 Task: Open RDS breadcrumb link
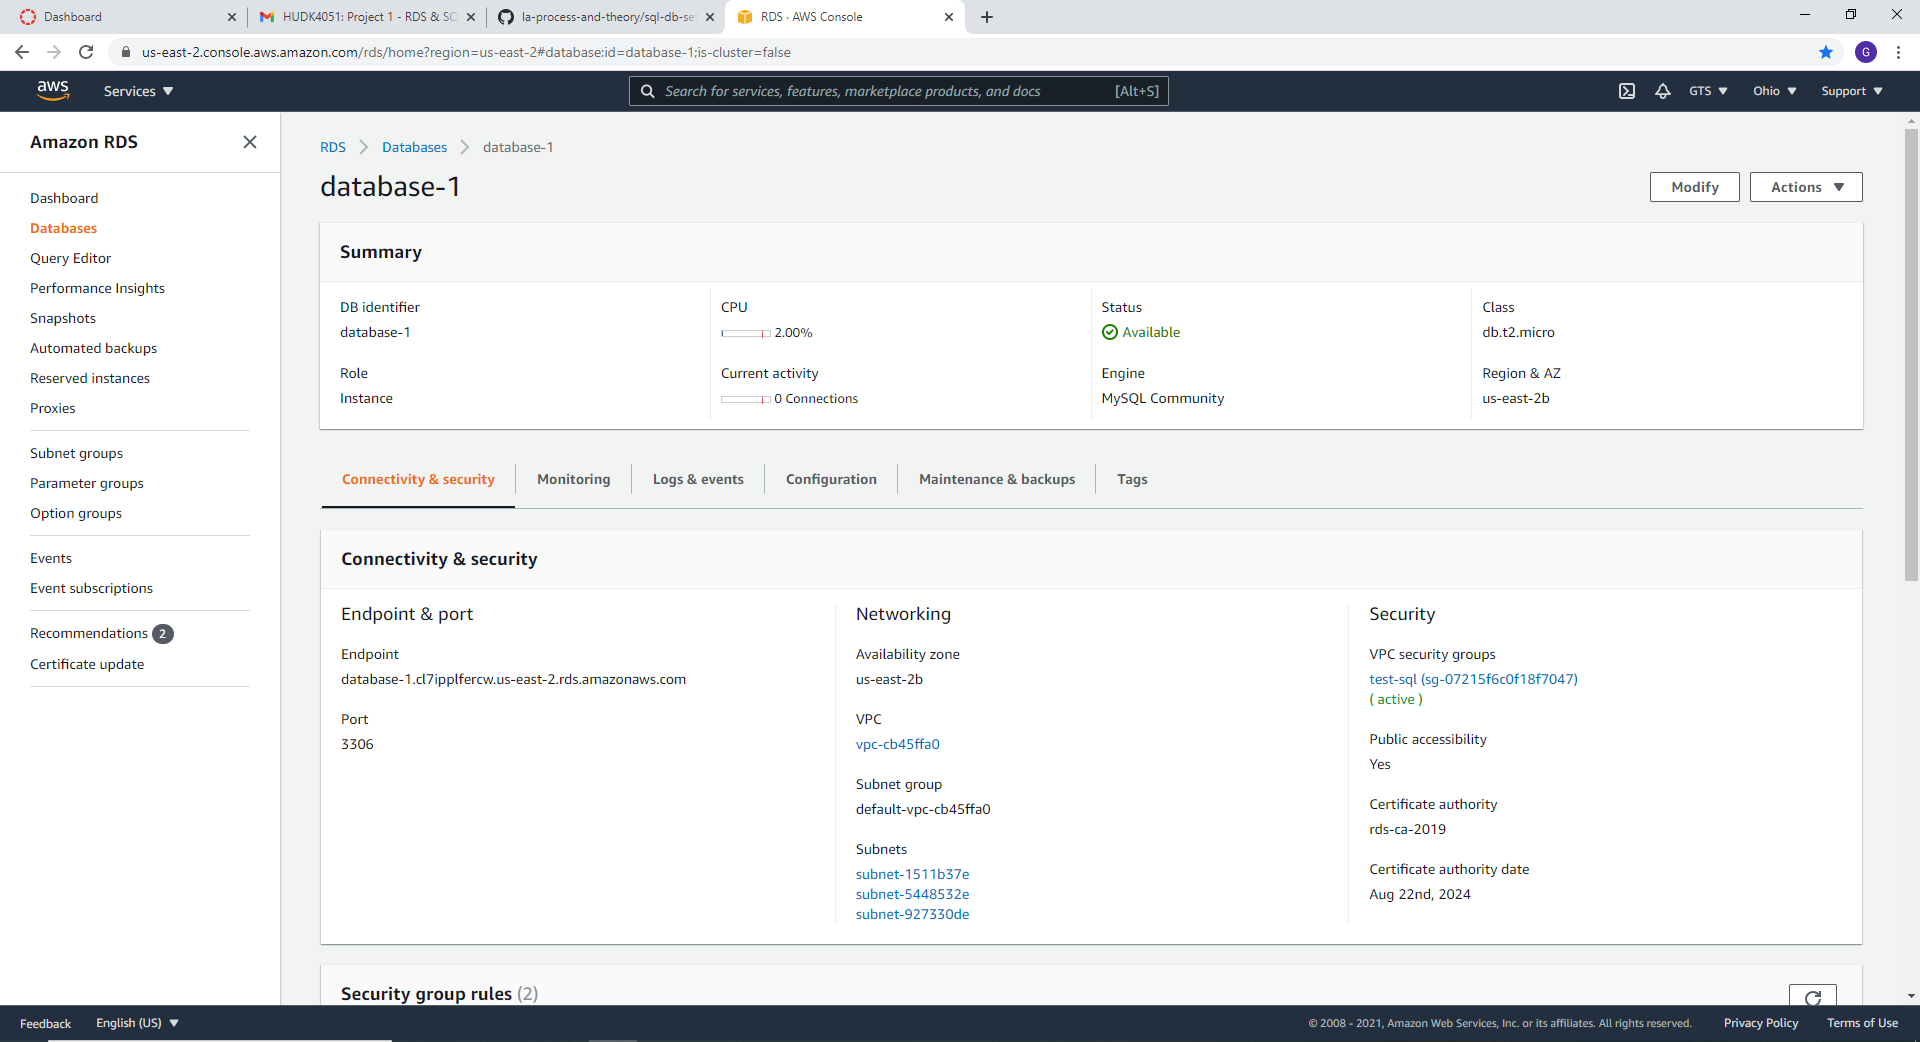point(333,147)
